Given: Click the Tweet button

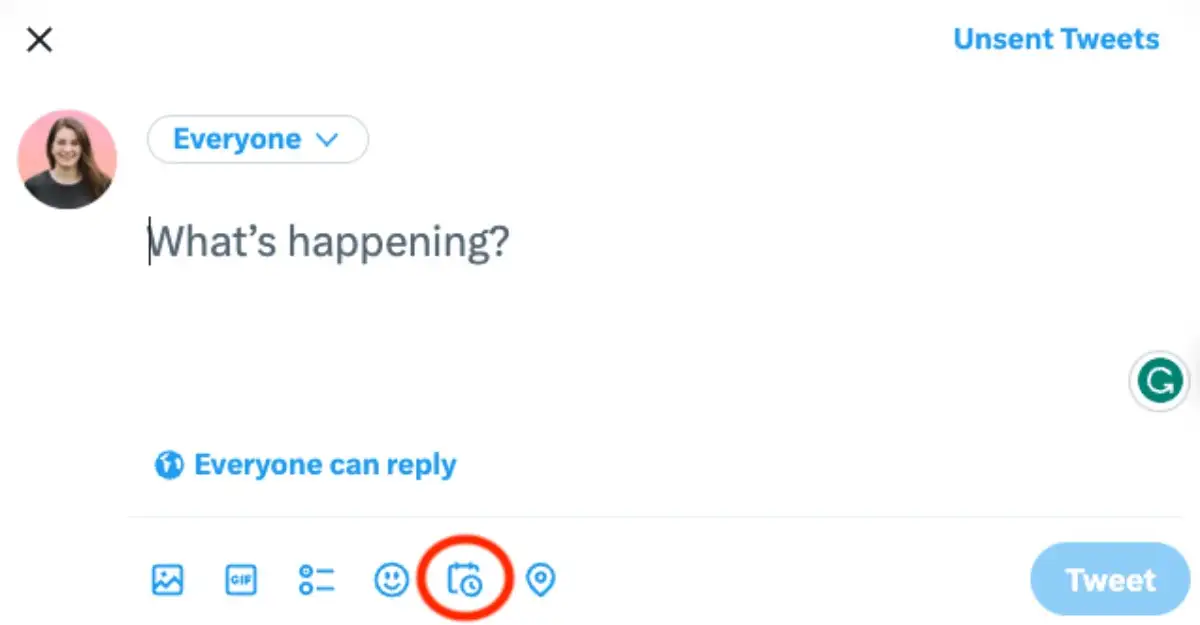Looking at the screenshot, I should pyautogui.click(x=1109, y=579).
